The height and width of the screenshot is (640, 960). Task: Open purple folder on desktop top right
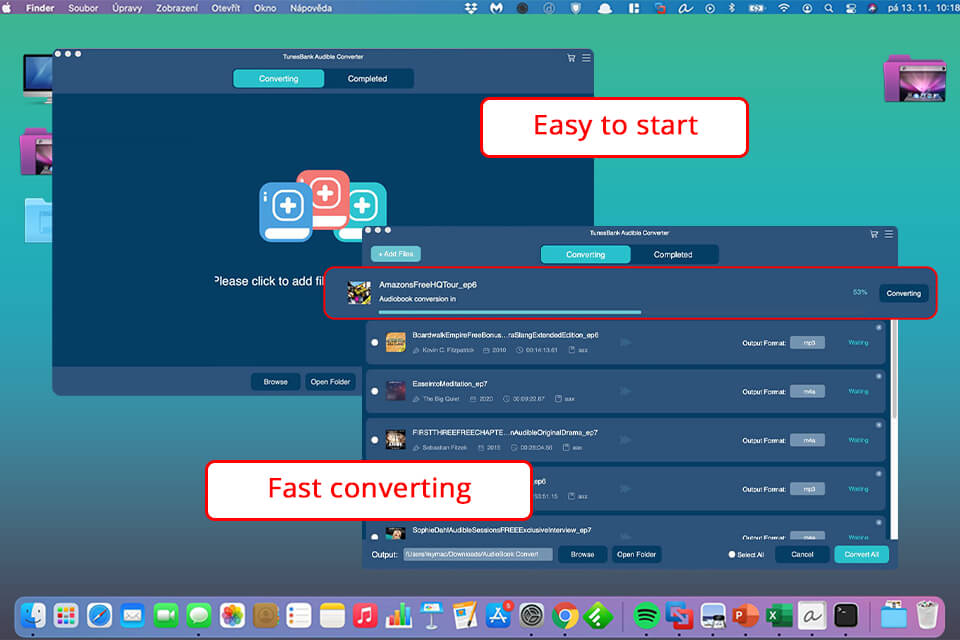(x=915, y=79)
